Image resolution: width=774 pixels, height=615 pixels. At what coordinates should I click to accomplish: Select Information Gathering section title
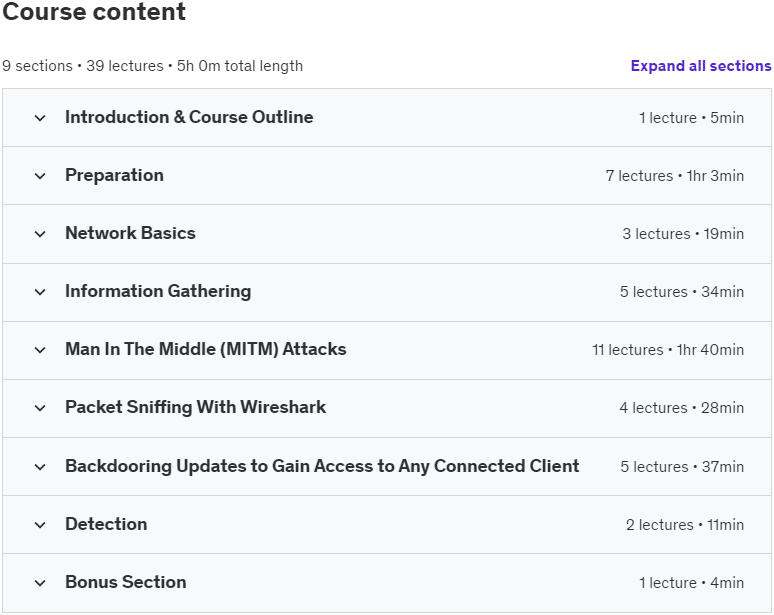point(158,291)
